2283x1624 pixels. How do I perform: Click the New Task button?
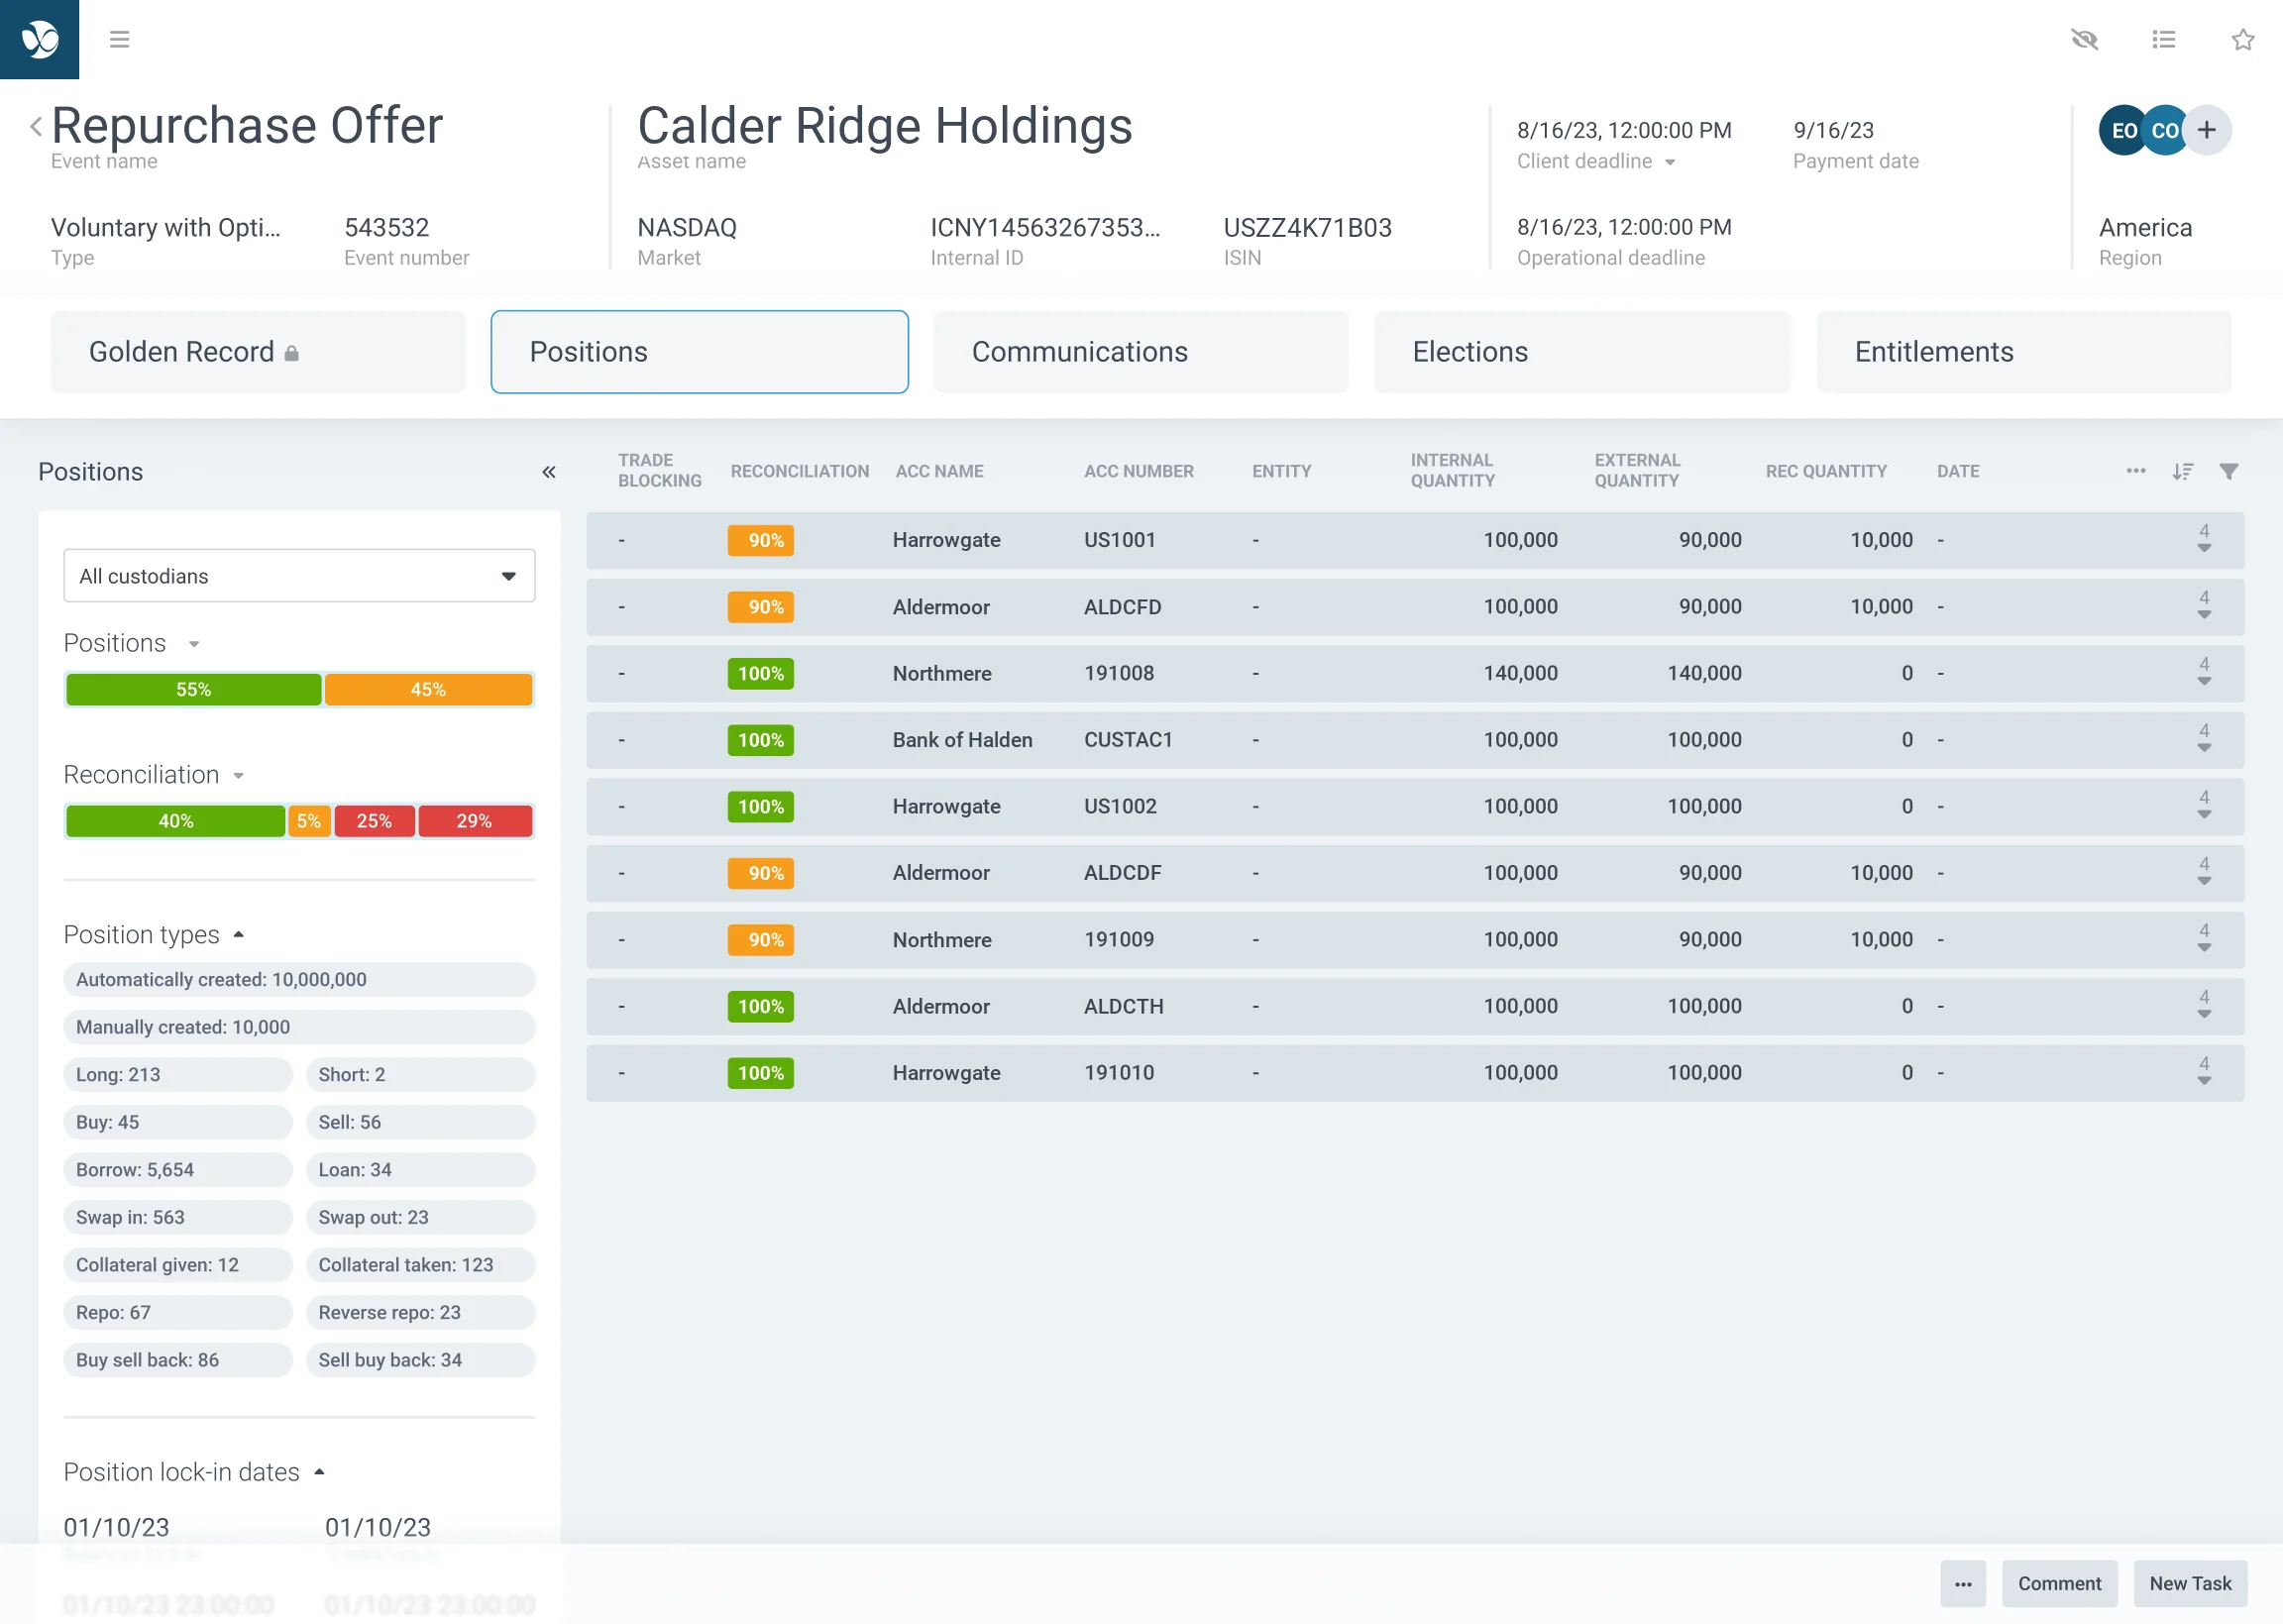coord(2190,1584)
